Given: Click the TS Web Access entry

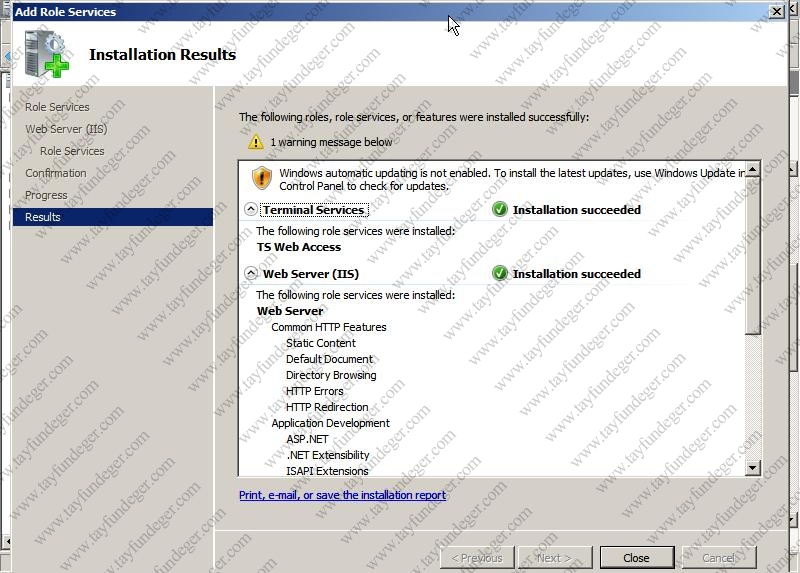Looking at the screenshot, I should (x=299, y=247).
